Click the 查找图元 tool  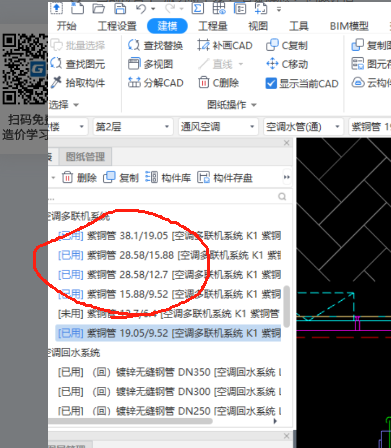pyautogui.click(x=78, y=64)
